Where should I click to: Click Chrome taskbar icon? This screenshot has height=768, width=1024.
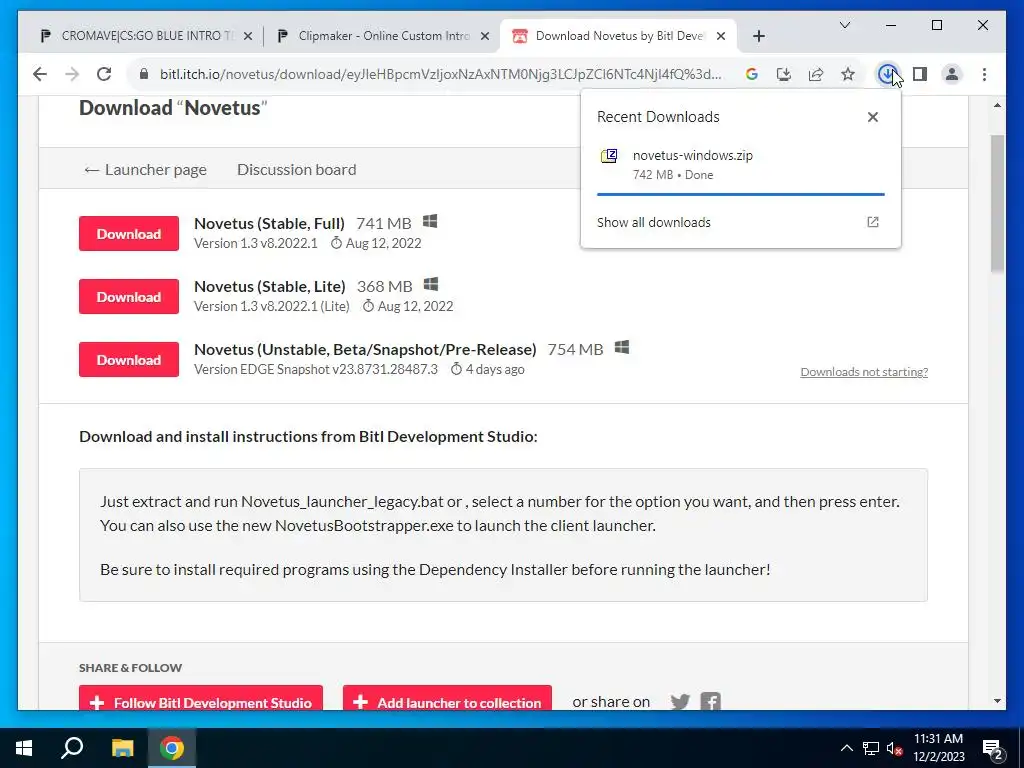(x=172, y=748)
